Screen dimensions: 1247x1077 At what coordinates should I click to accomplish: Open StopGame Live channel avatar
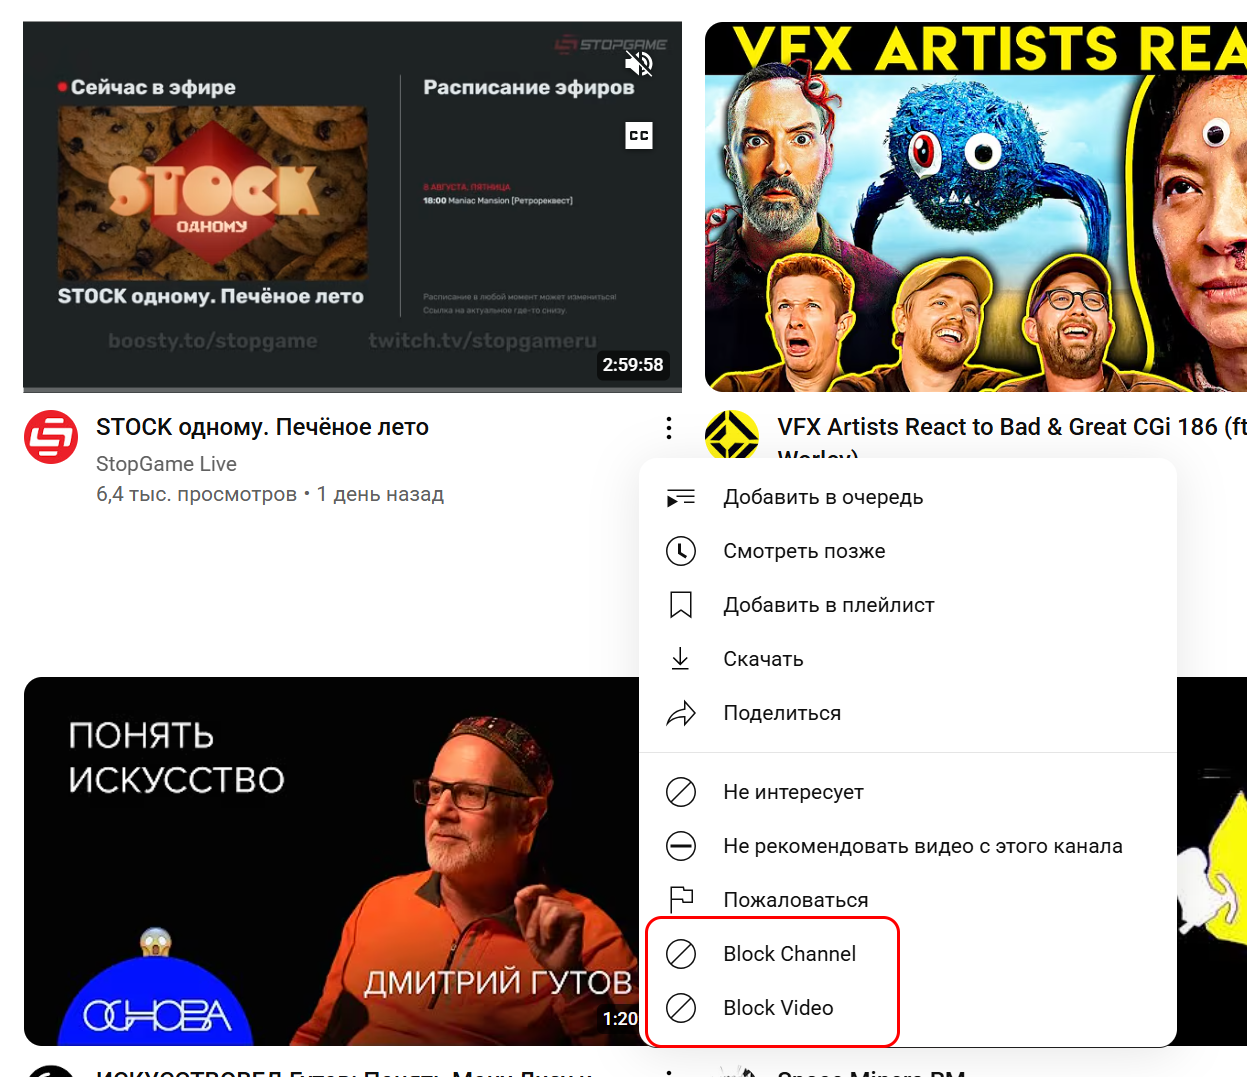pyautogui.click(x=51, y=437)
